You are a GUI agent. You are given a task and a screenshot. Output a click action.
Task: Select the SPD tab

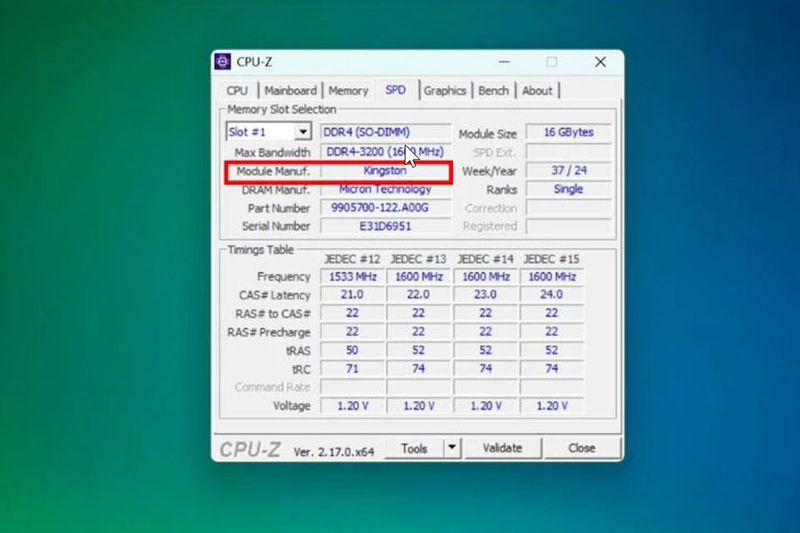point(395,90)
